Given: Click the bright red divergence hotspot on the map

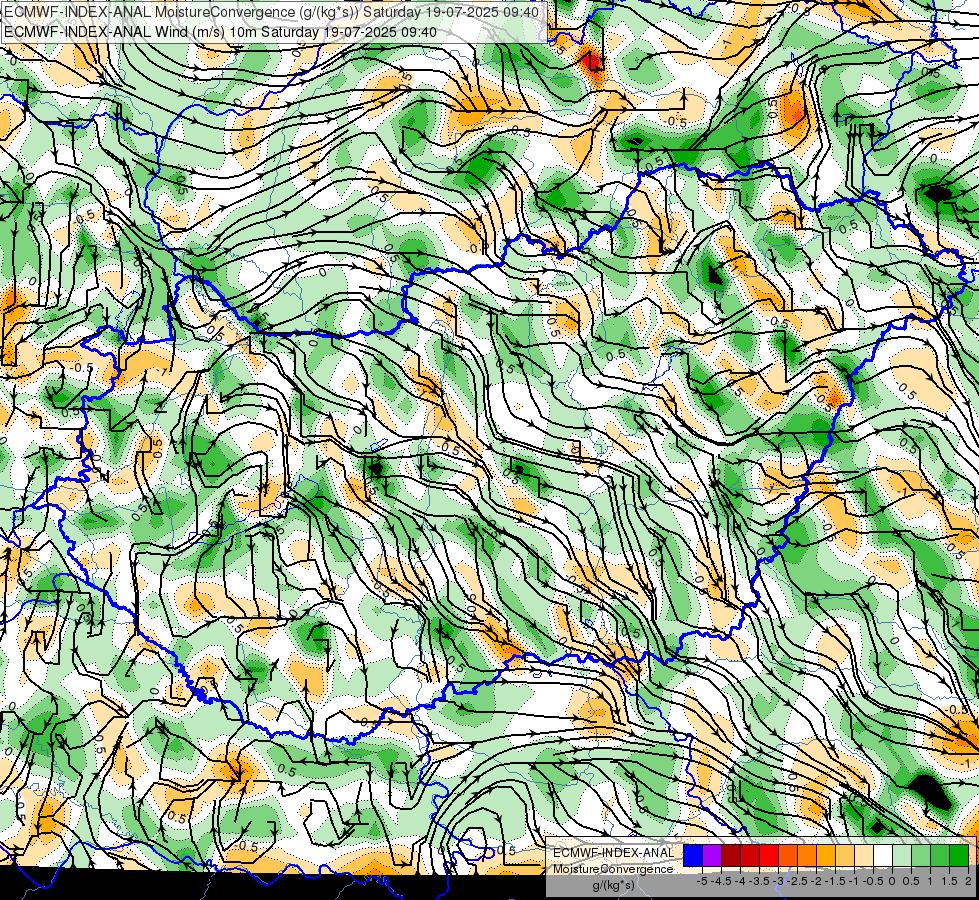Looking at the screenshot, I should (x=591, y=62).
